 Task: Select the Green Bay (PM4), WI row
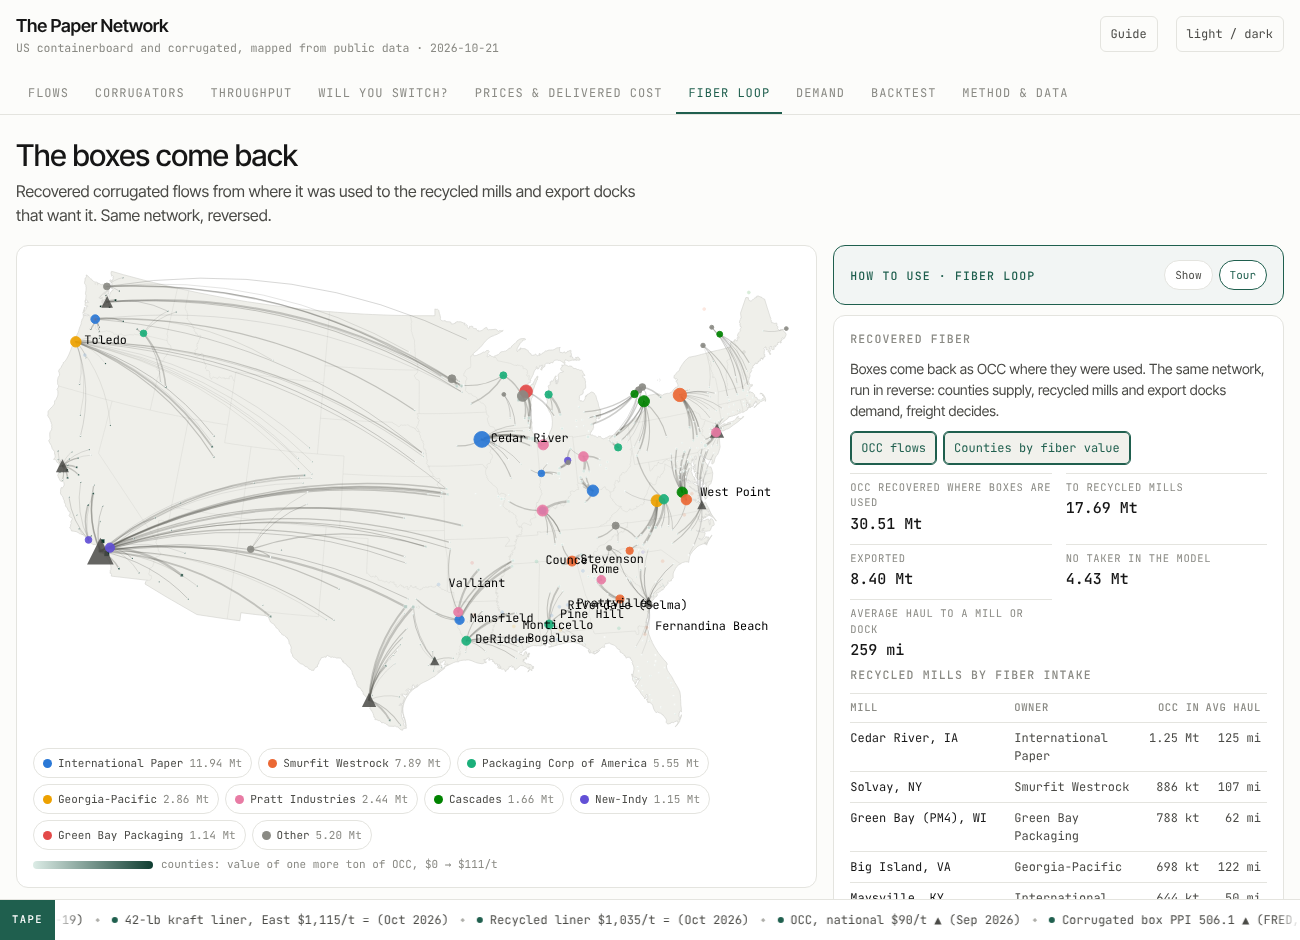(x=1058, y=826)
